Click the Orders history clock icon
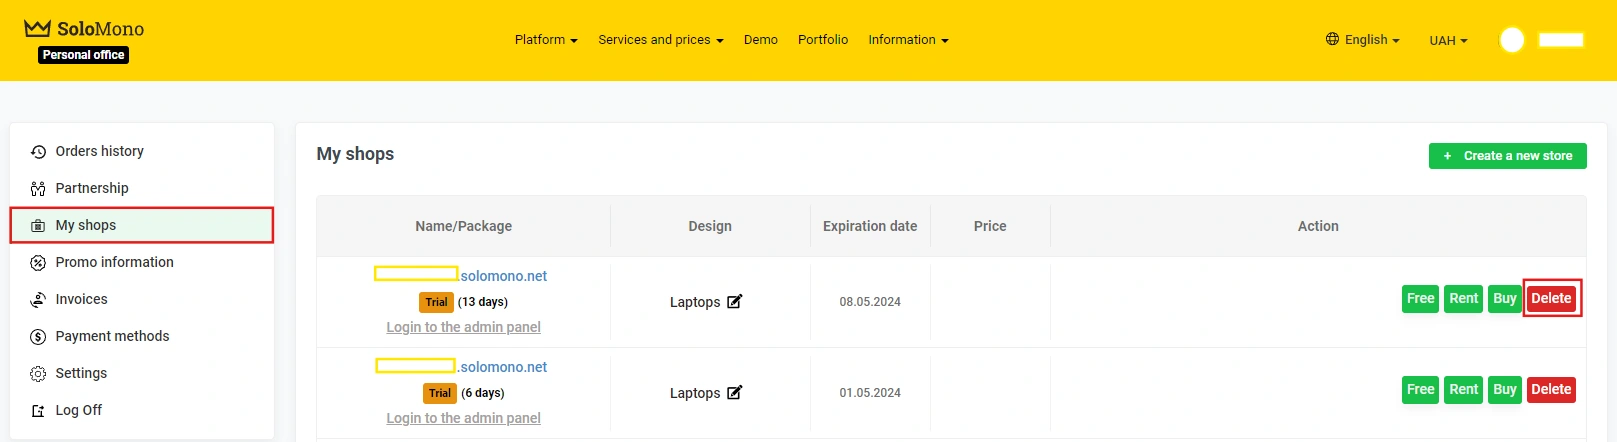This screenshot has width=1617, height=442. [38, 152]
